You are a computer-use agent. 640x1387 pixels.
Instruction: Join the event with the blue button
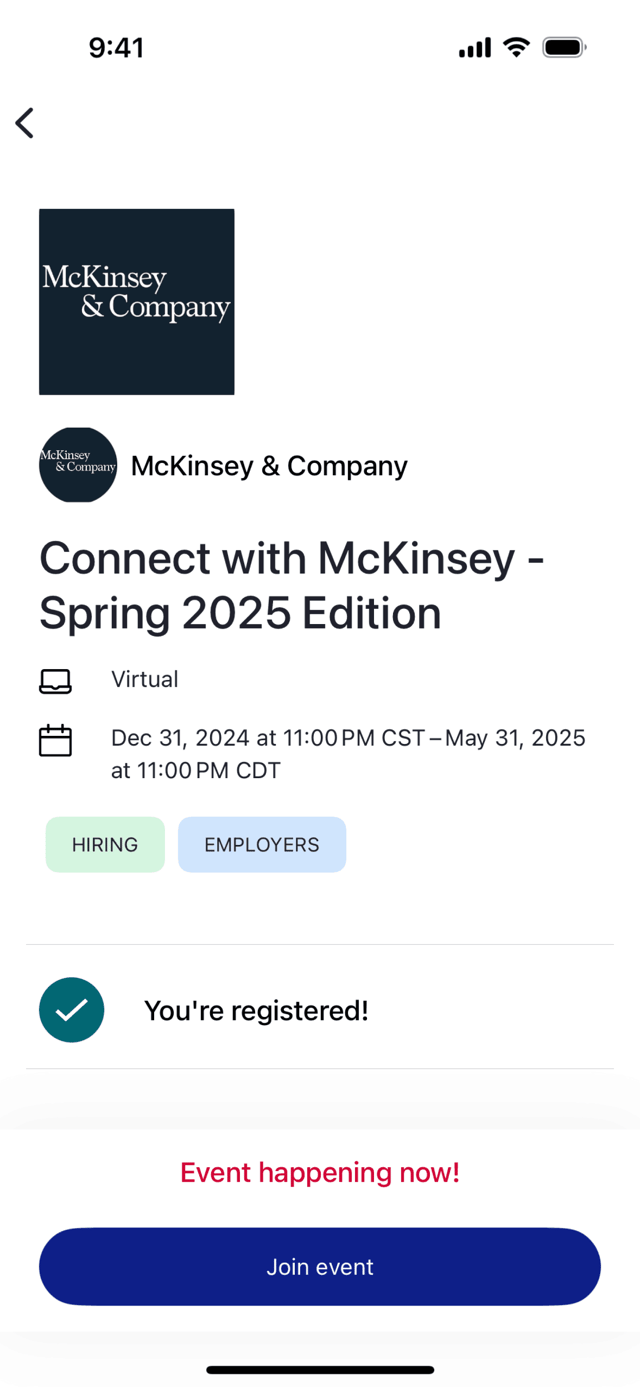(320, 1267)
